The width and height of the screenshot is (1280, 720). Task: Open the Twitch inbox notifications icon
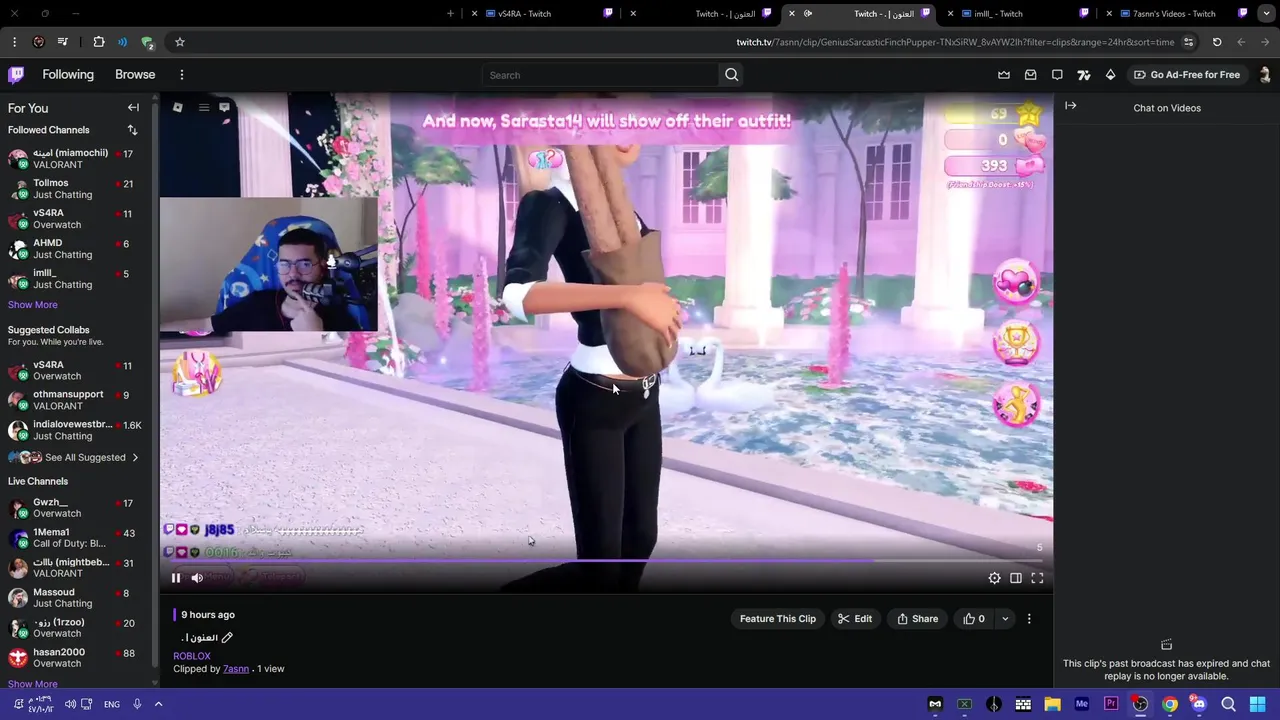click(x=1030, y=75)
